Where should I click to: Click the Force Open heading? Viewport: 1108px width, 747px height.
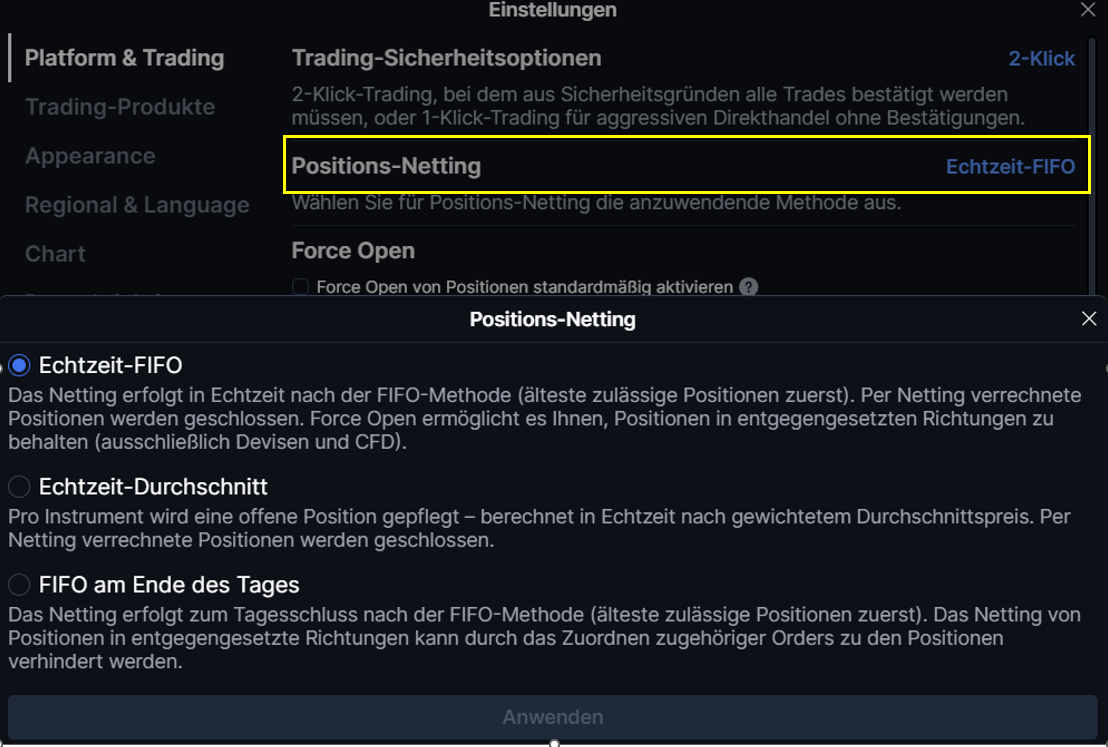tap(353, 251)
